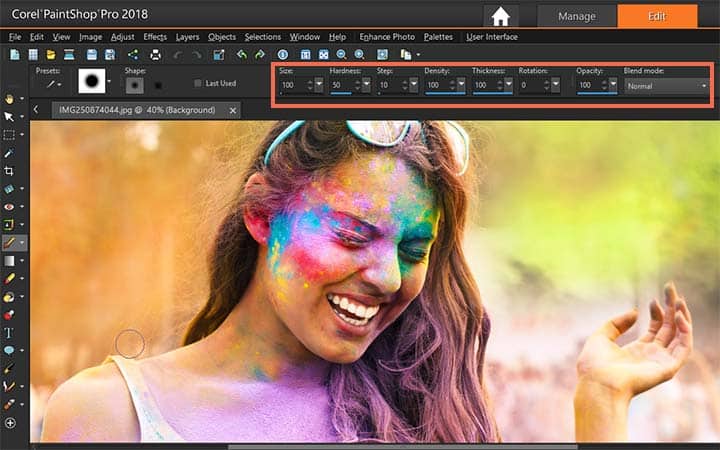Open the Image Information icon
This screenshot has height=450, width=720.
(283, 55)
